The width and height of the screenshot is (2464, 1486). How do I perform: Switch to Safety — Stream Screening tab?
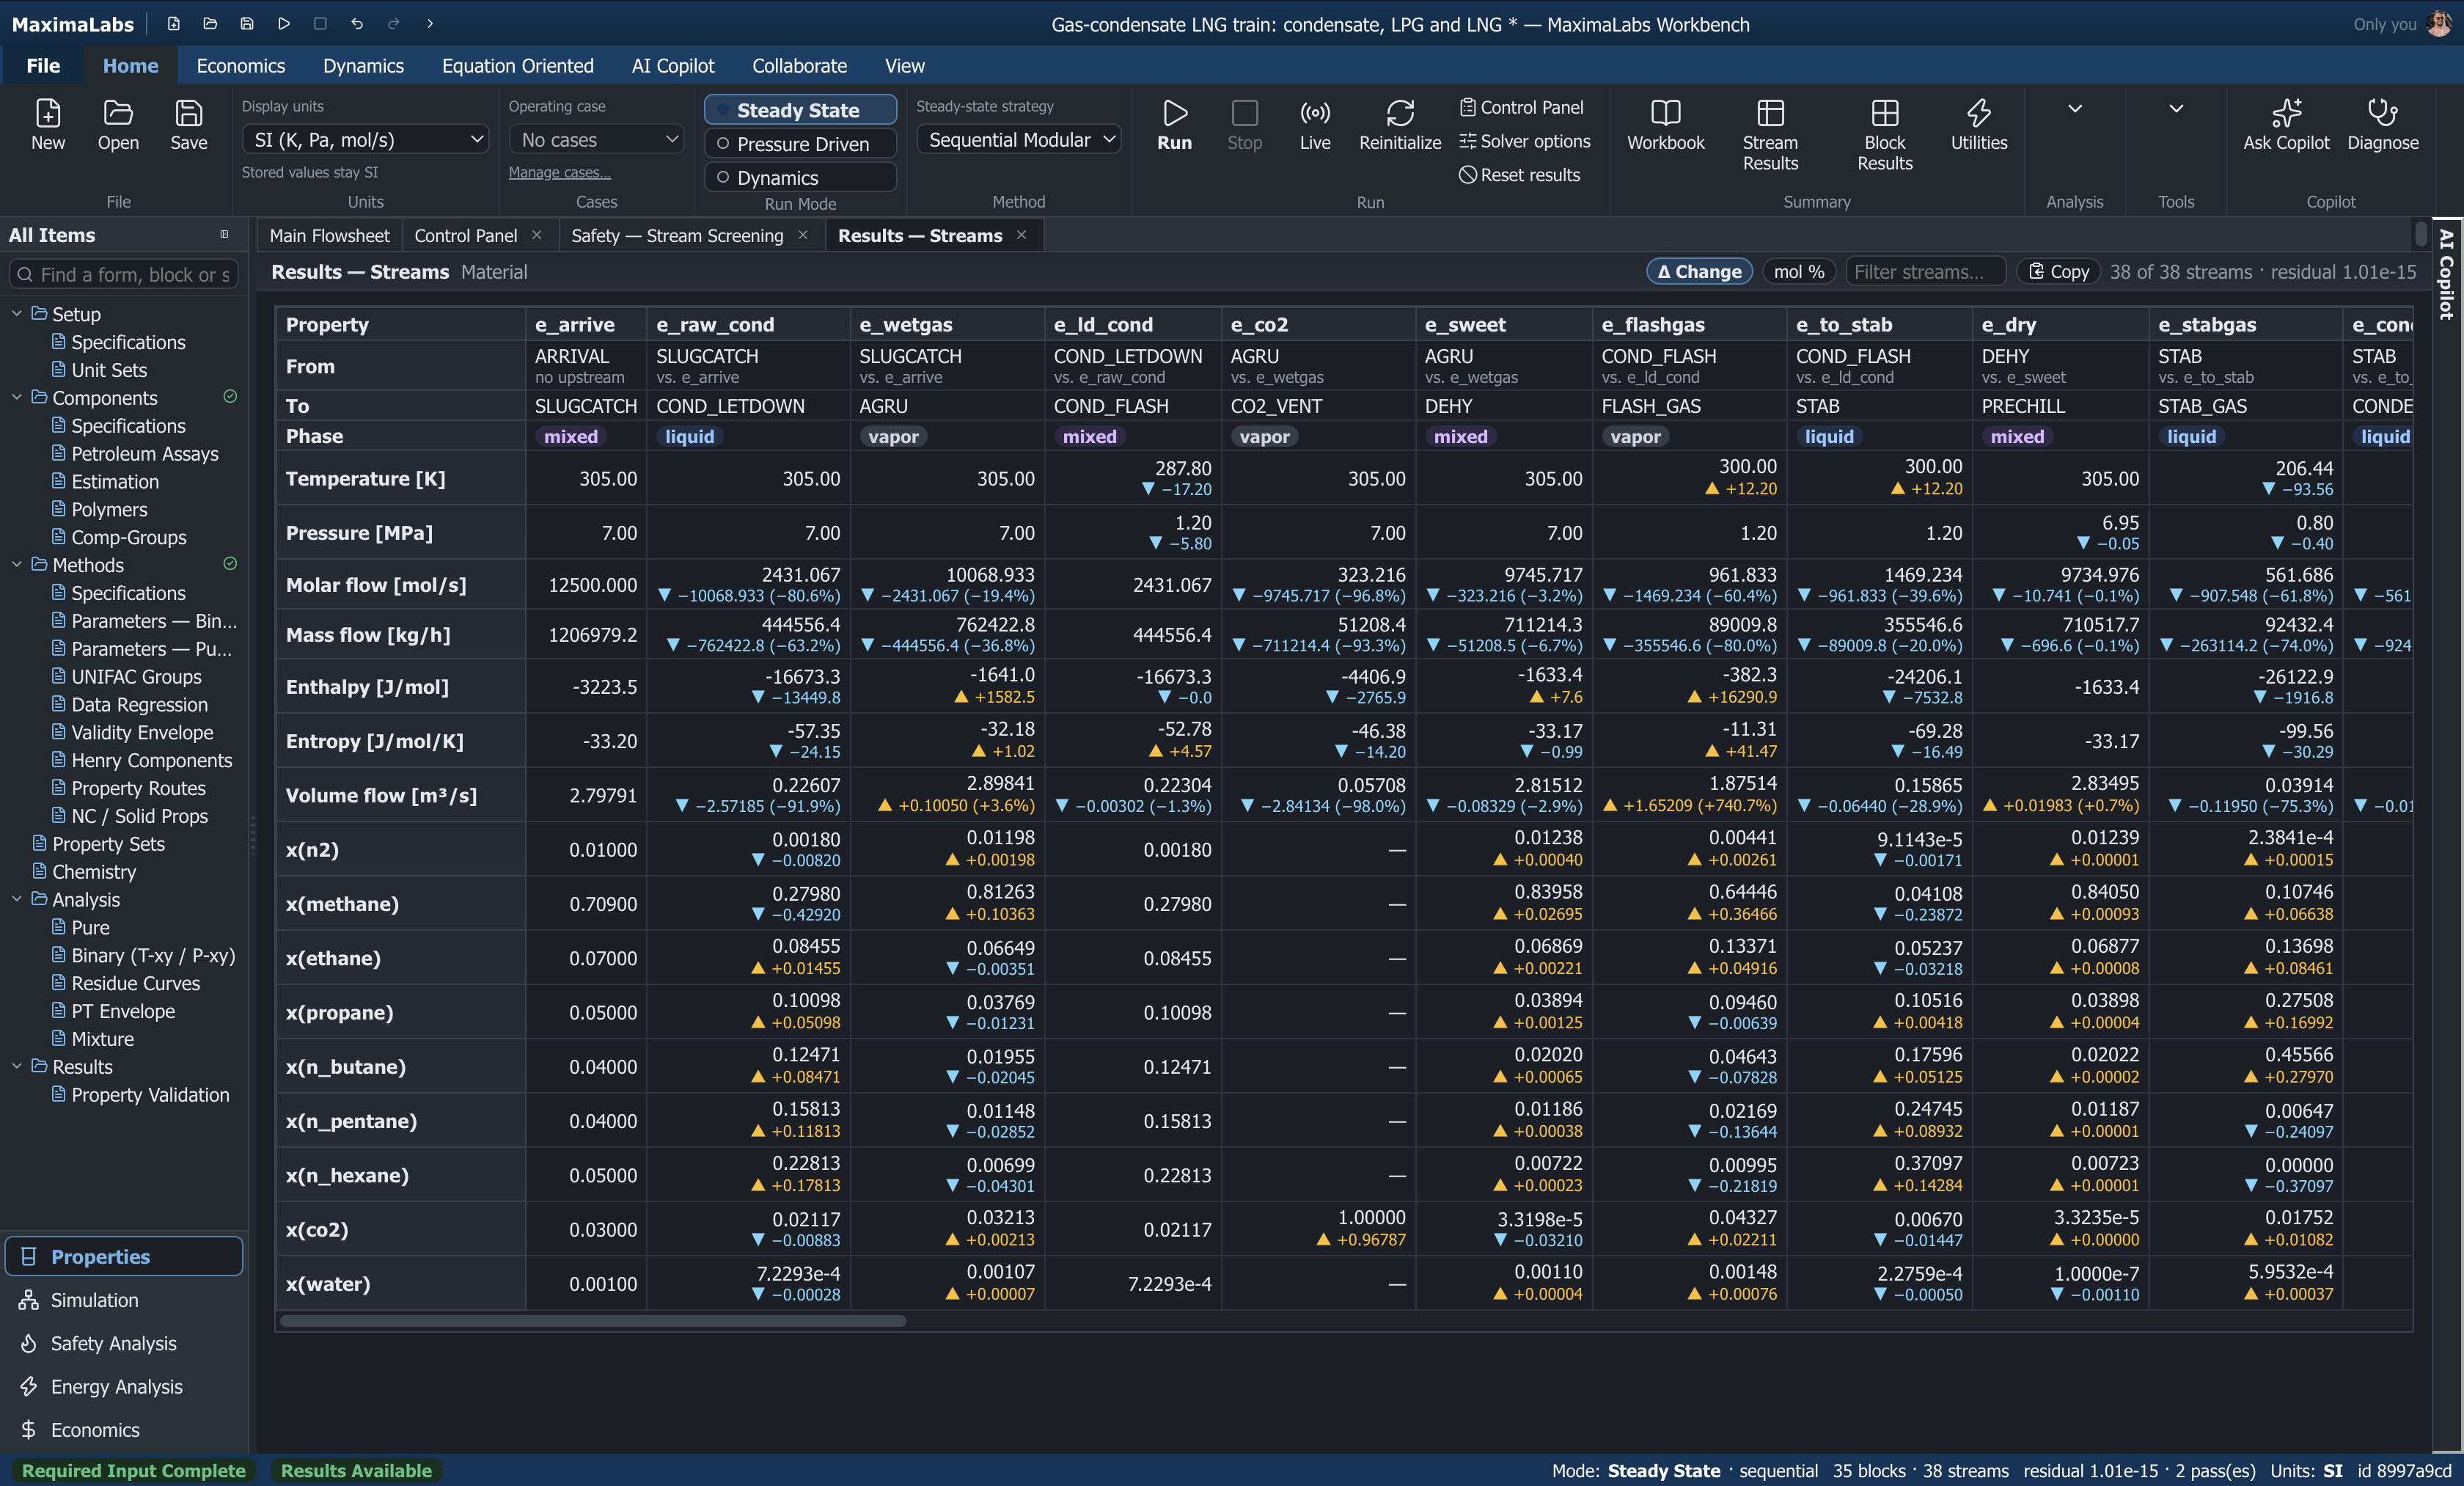(677, 236)
